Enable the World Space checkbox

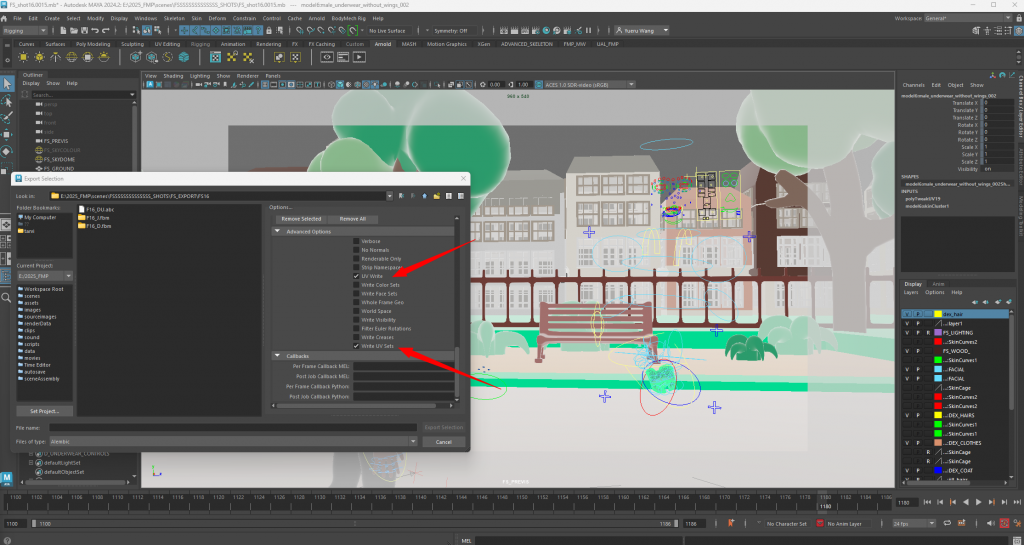[x=356, y=310]
